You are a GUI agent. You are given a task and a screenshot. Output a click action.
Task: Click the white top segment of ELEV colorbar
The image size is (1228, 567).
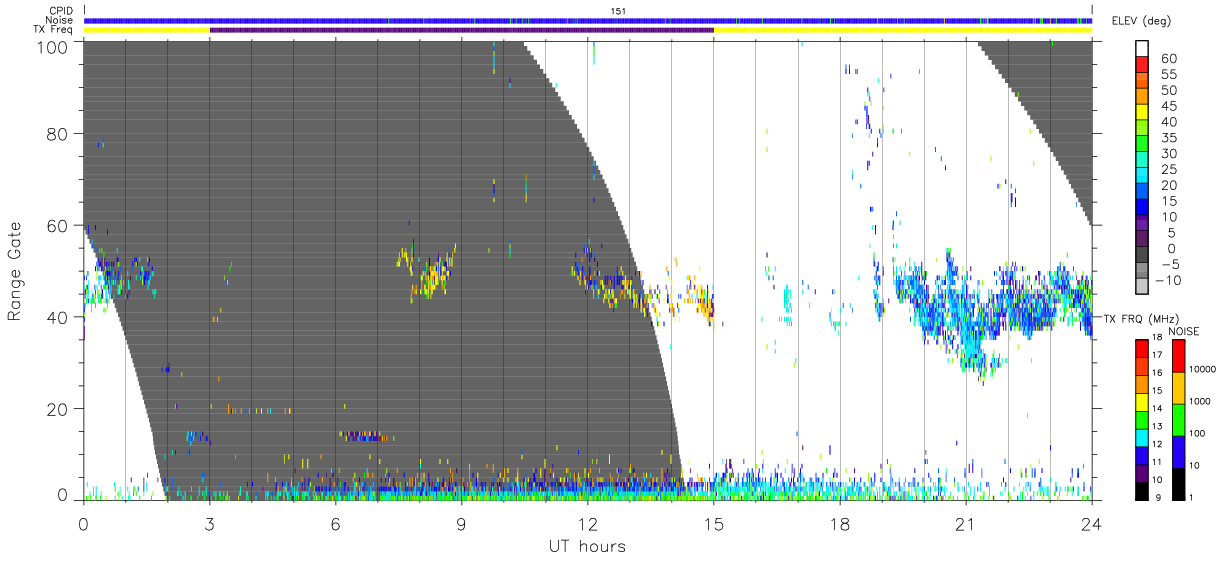1142,49
